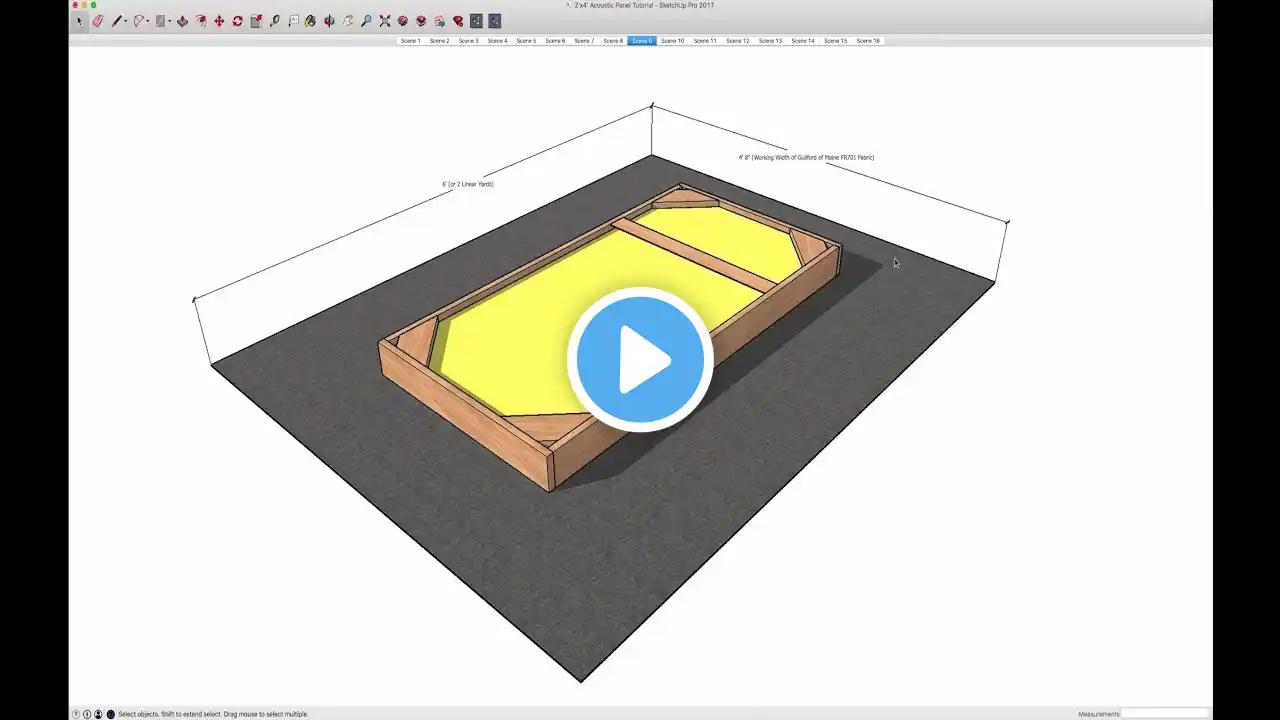Viewport: 1280px width, 720px height.
Task: Open the Scene 12 tab
Action: click(738, 41)
